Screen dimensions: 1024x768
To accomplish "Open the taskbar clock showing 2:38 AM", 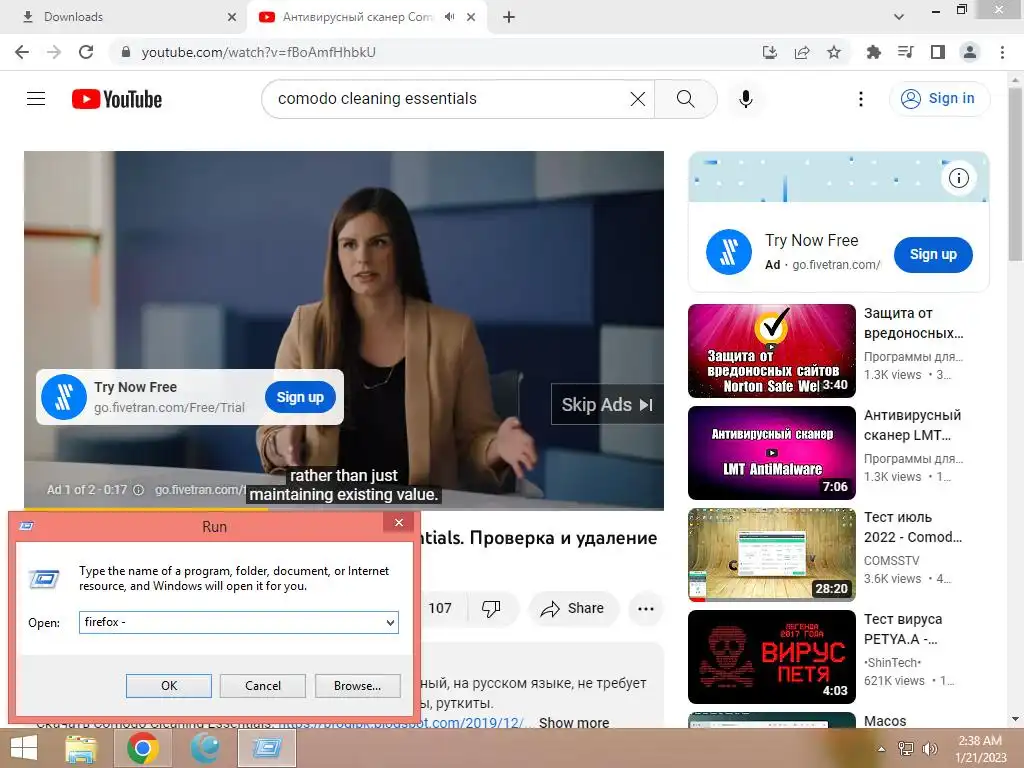I will [x=980, y=749].
